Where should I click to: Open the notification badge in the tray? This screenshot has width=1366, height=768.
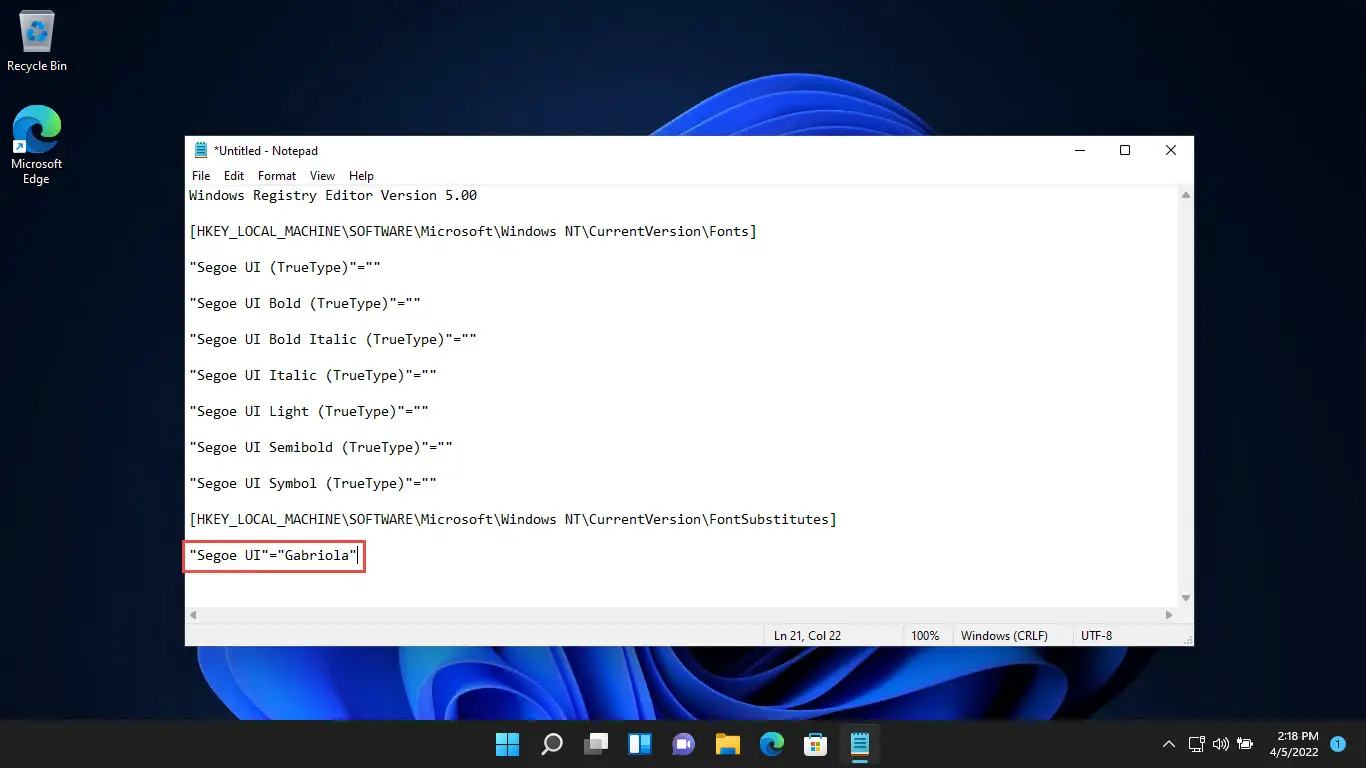(x=1338, y=744)
